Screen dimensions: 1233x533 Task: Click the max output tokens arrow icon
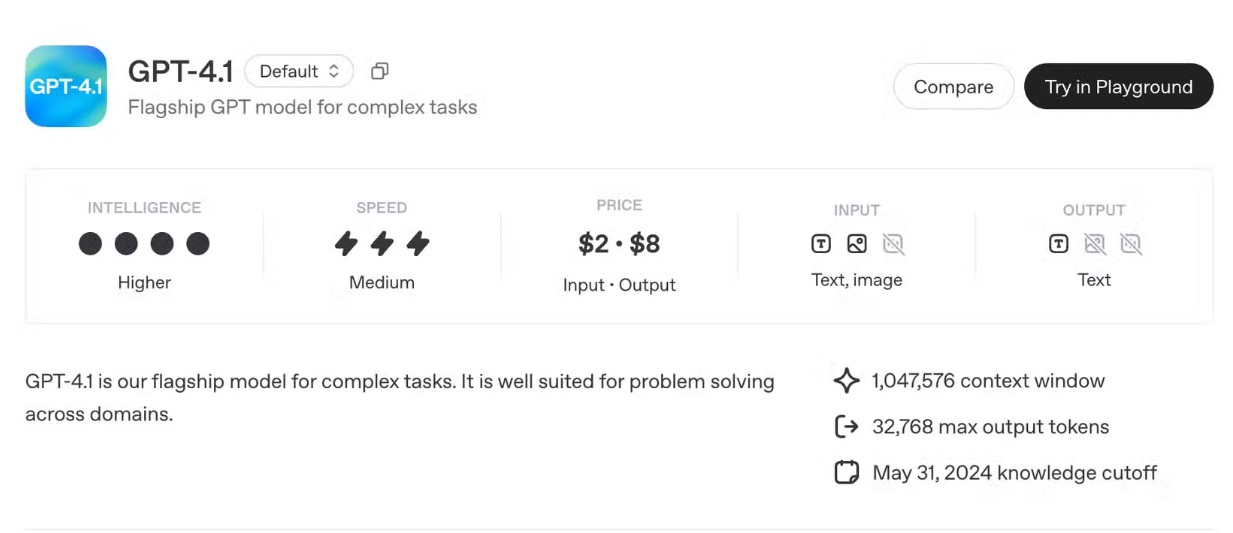[x=846, y=427]
